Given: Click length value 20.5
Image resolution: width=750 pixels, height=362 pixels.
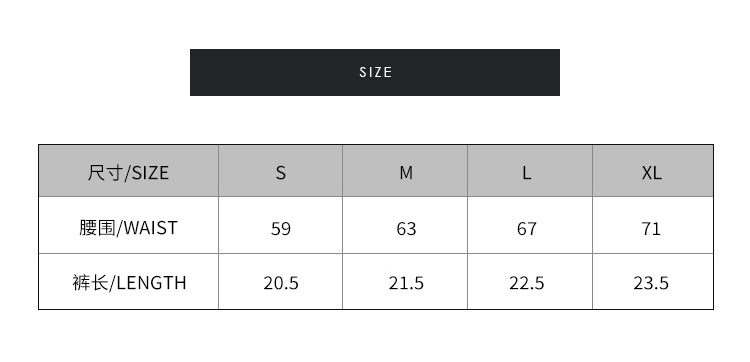Looking at the screenshot, I should pyautogui.click(x=281, y=283).
